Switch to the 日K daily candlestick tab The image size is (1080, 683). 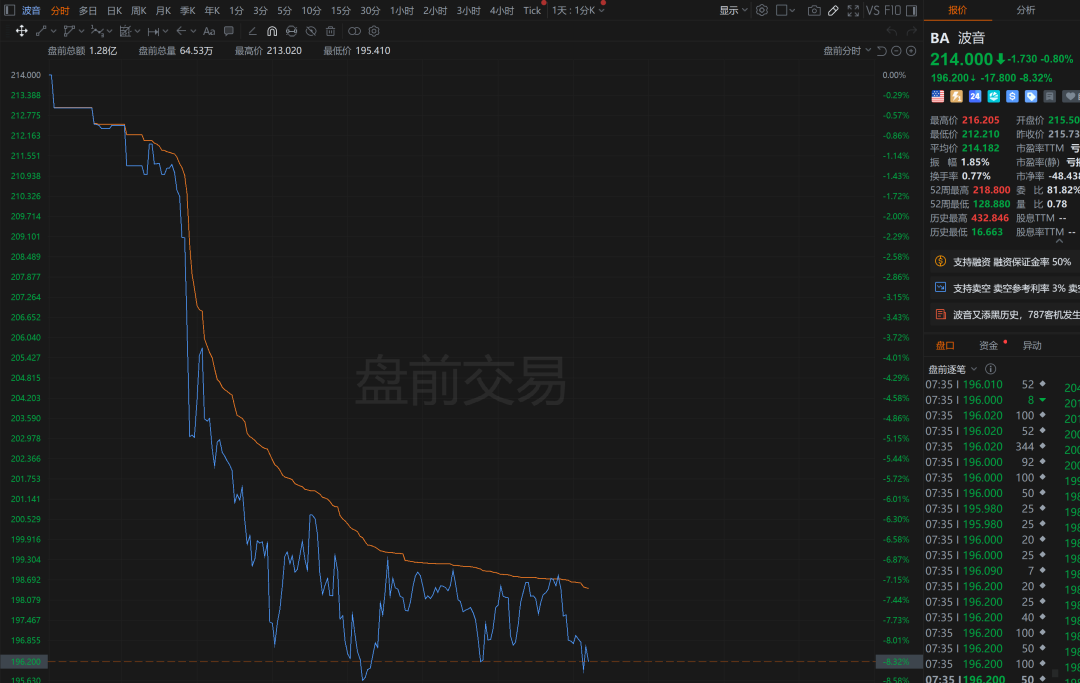coord(114,10)
